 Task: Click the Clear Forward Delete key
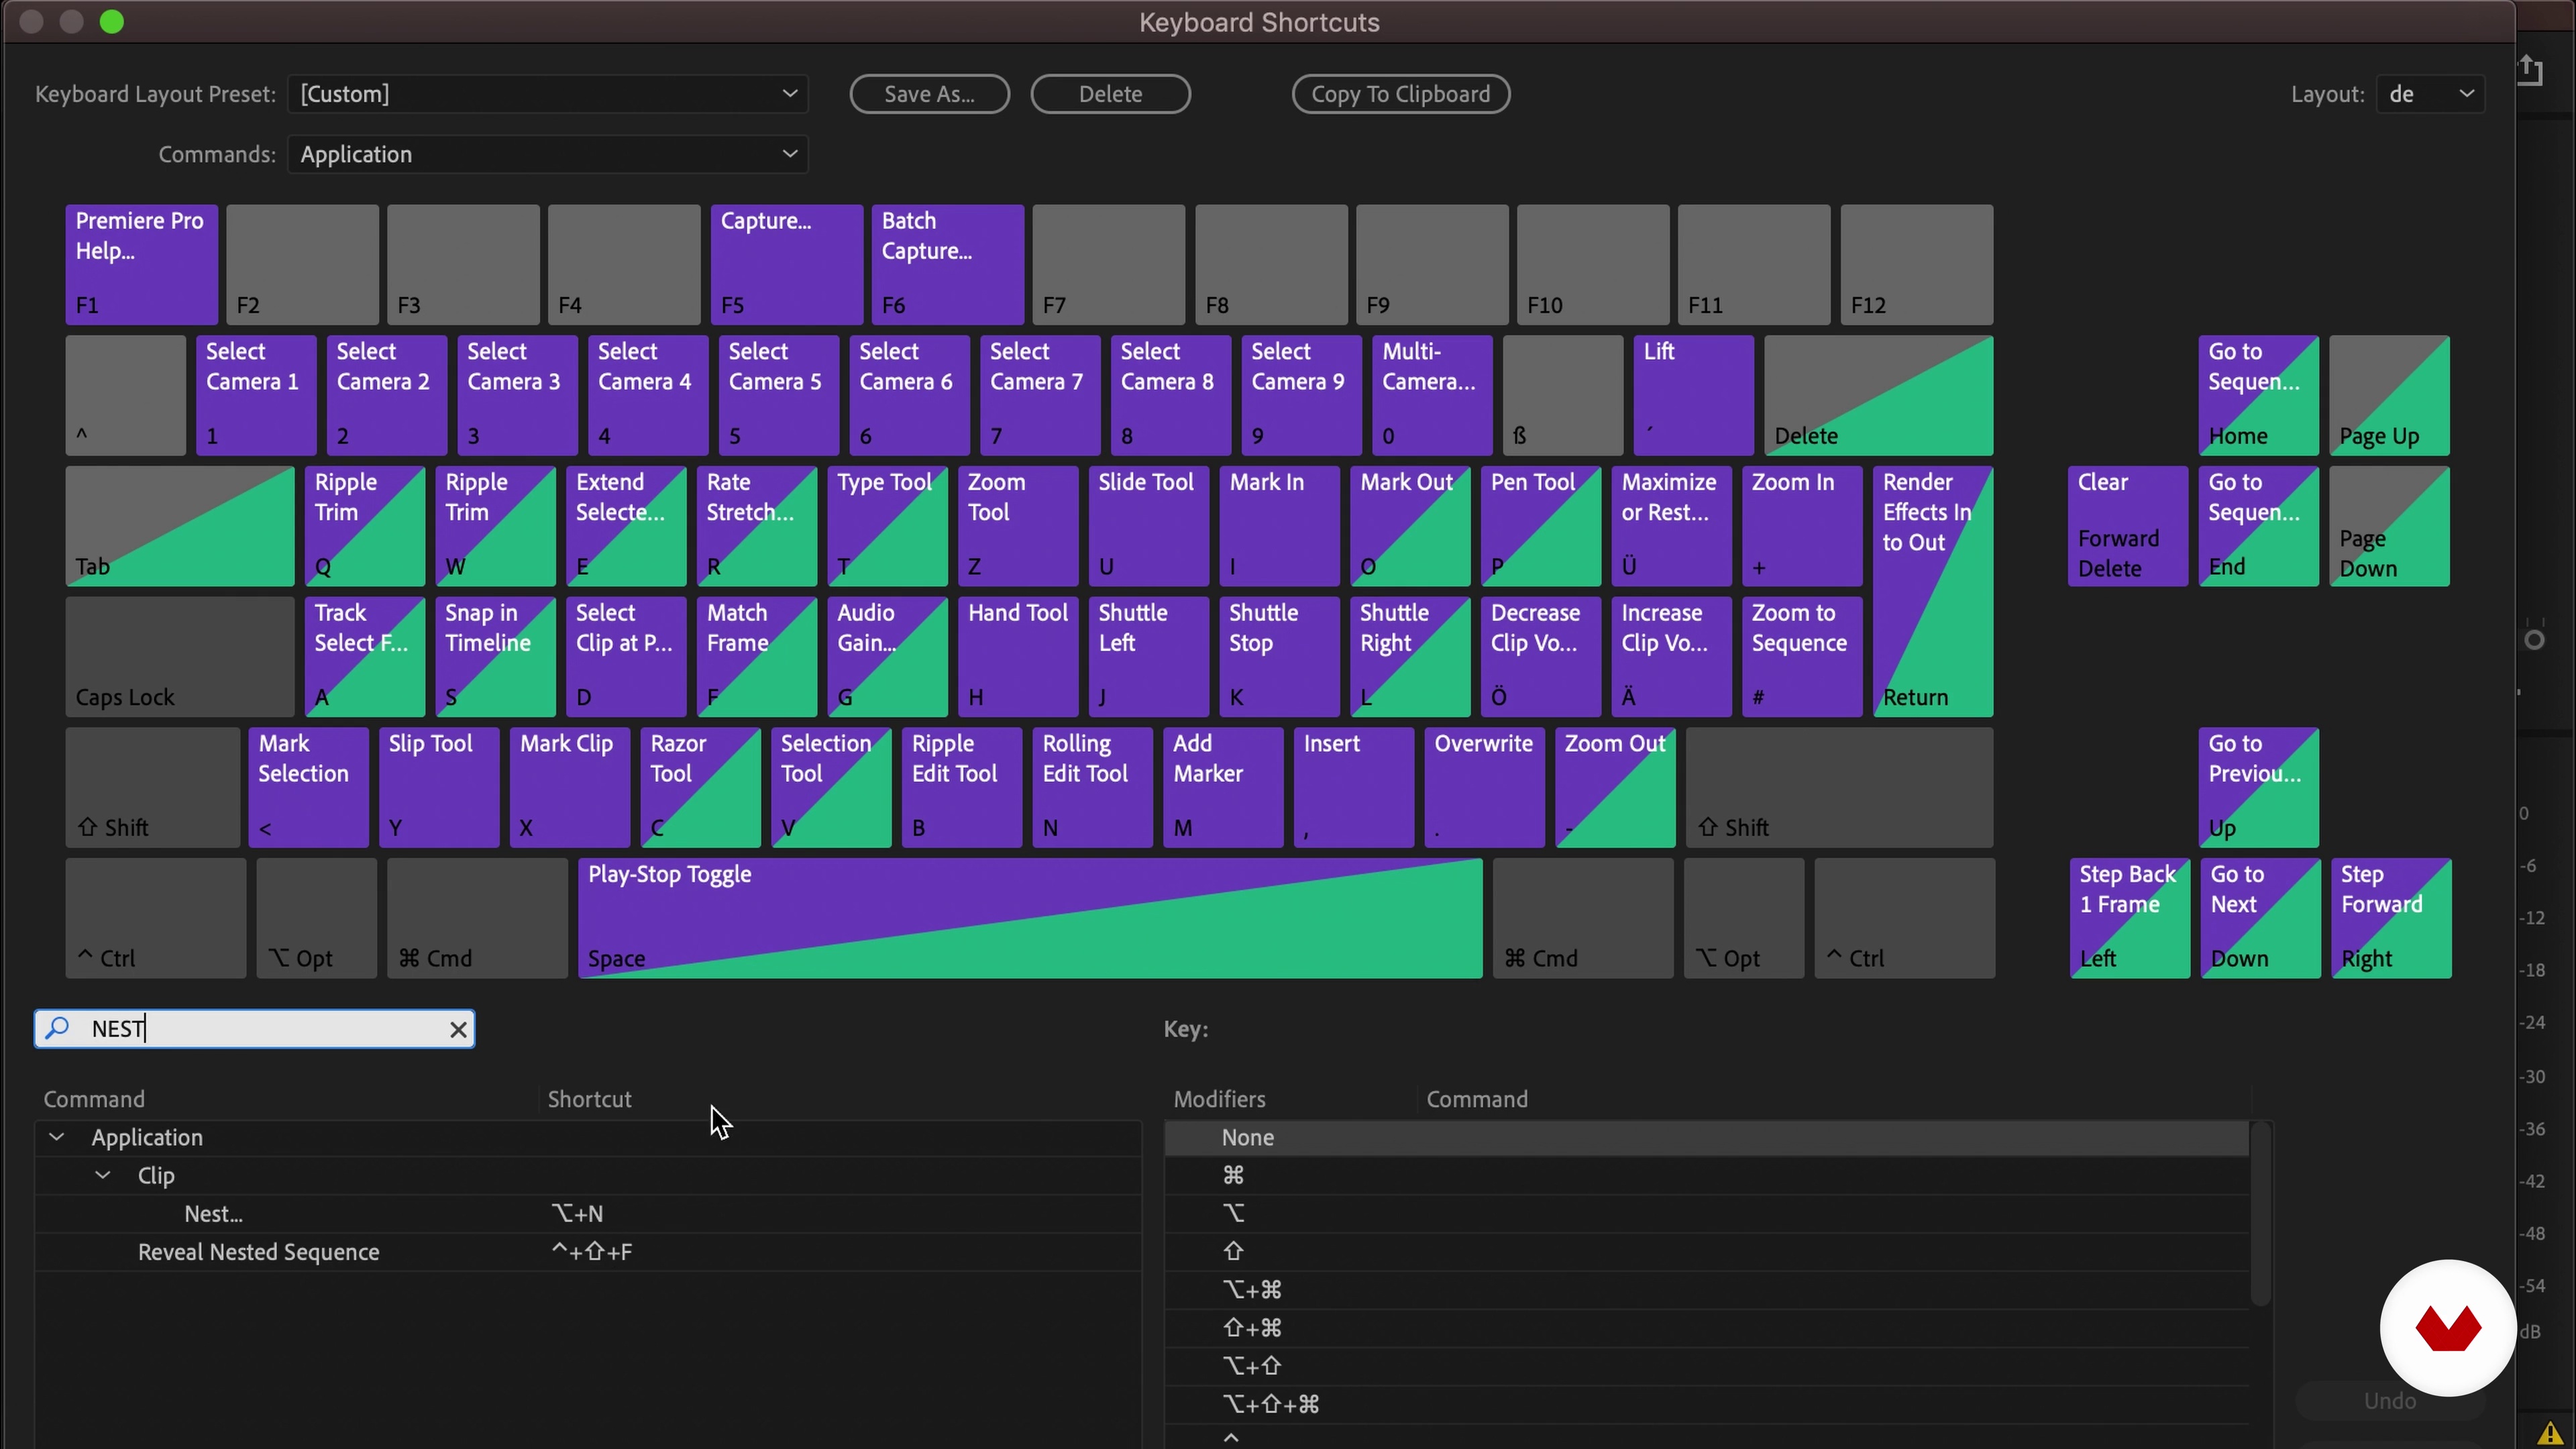(2127, 526)
